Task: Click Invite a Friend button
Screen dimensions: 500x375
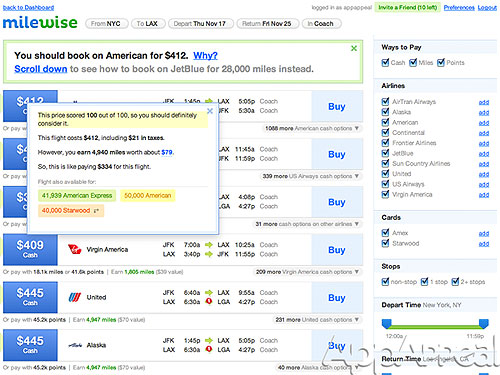Action: coord(408,7)
